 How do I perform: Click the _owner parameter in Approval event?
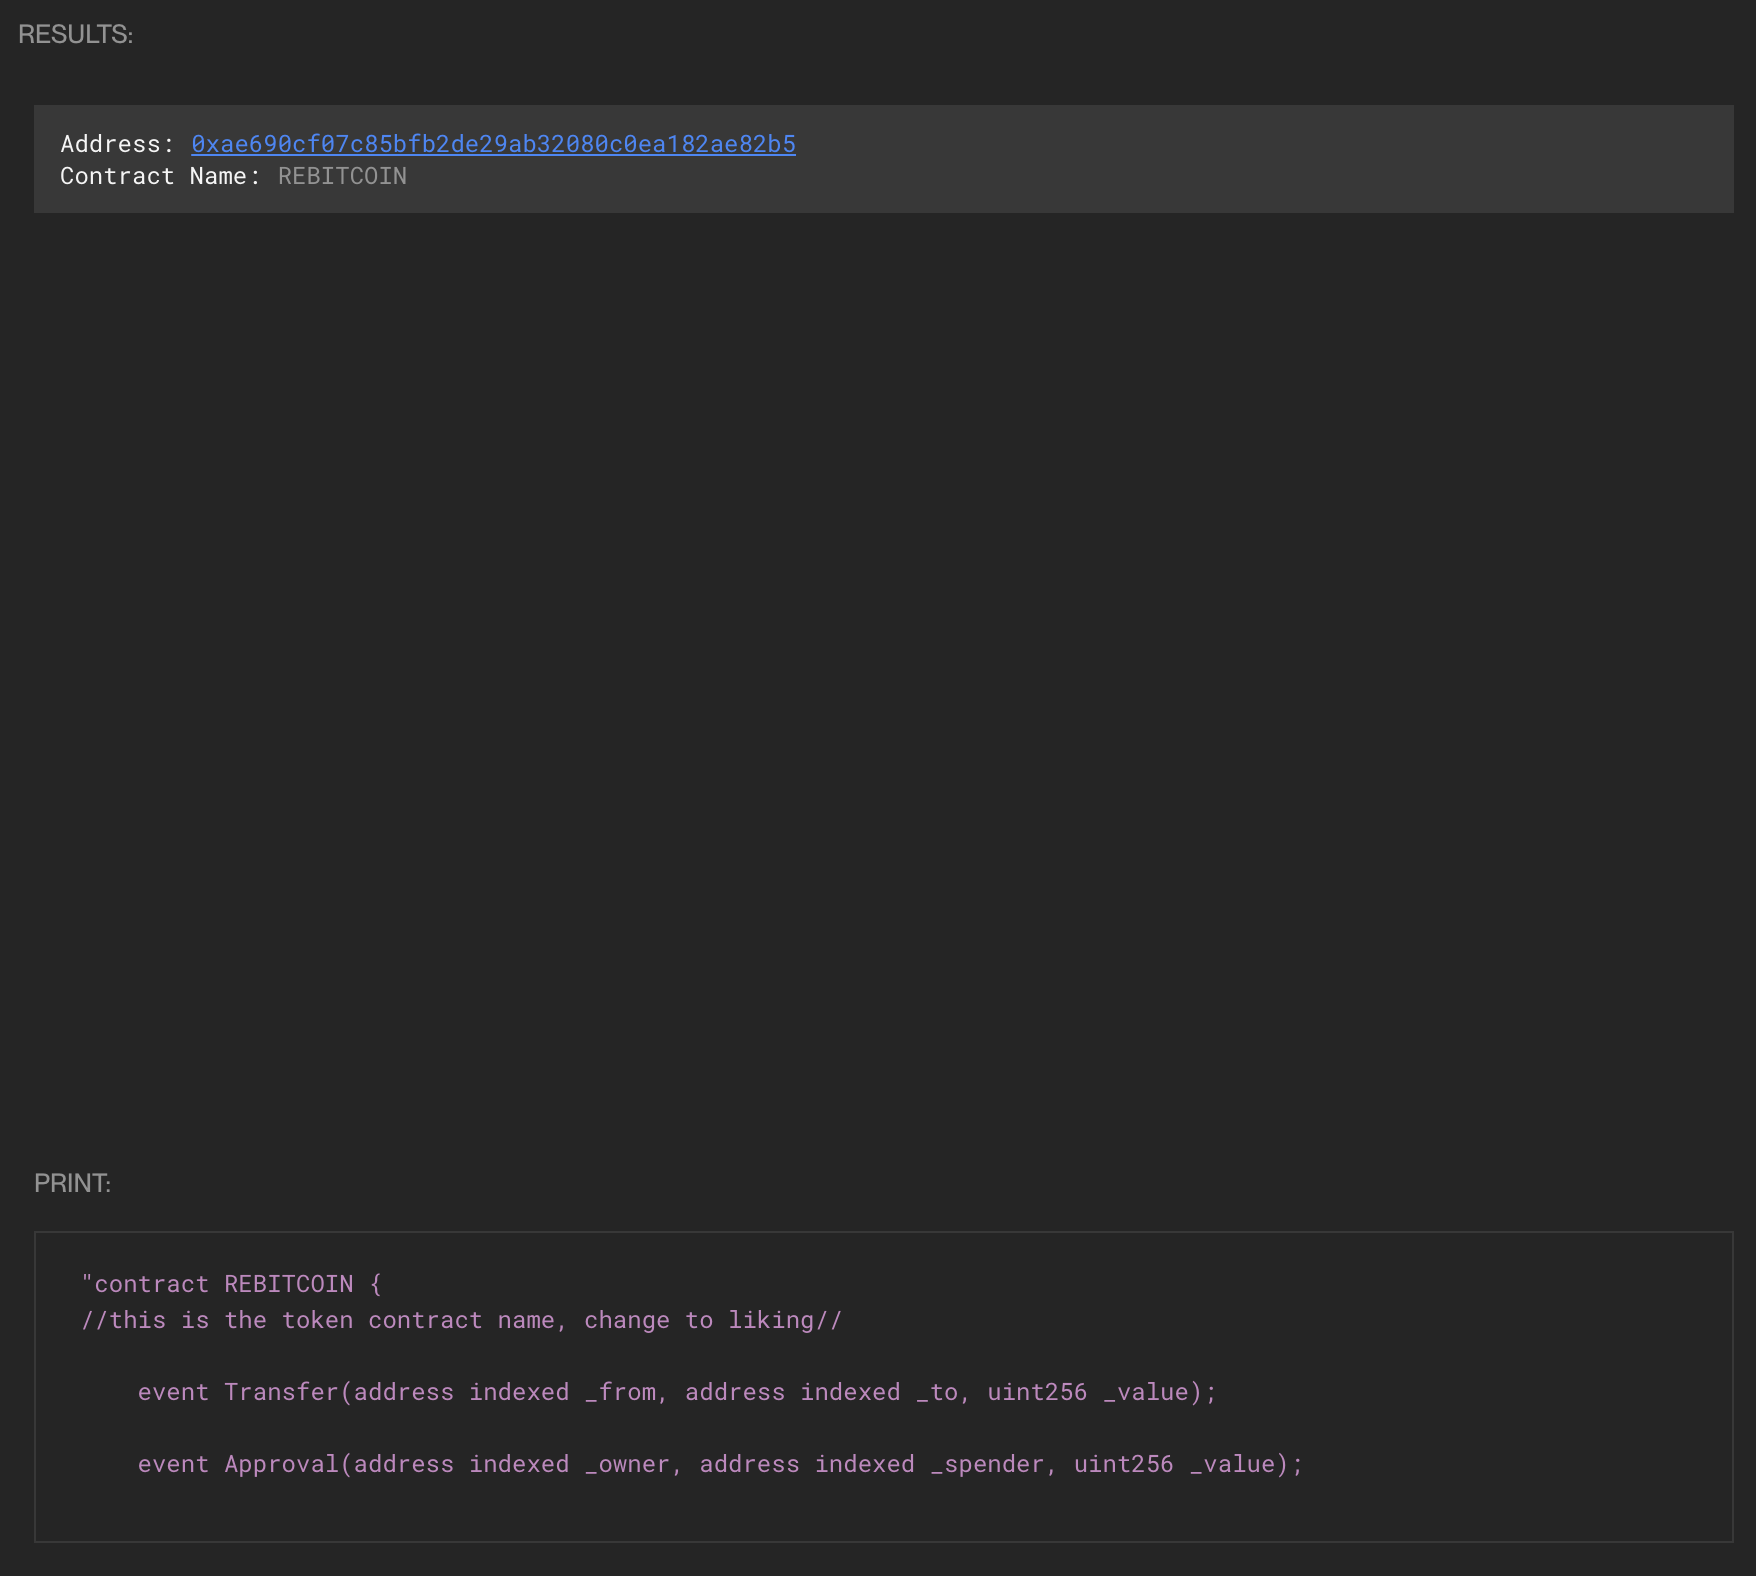[632, 1464]
